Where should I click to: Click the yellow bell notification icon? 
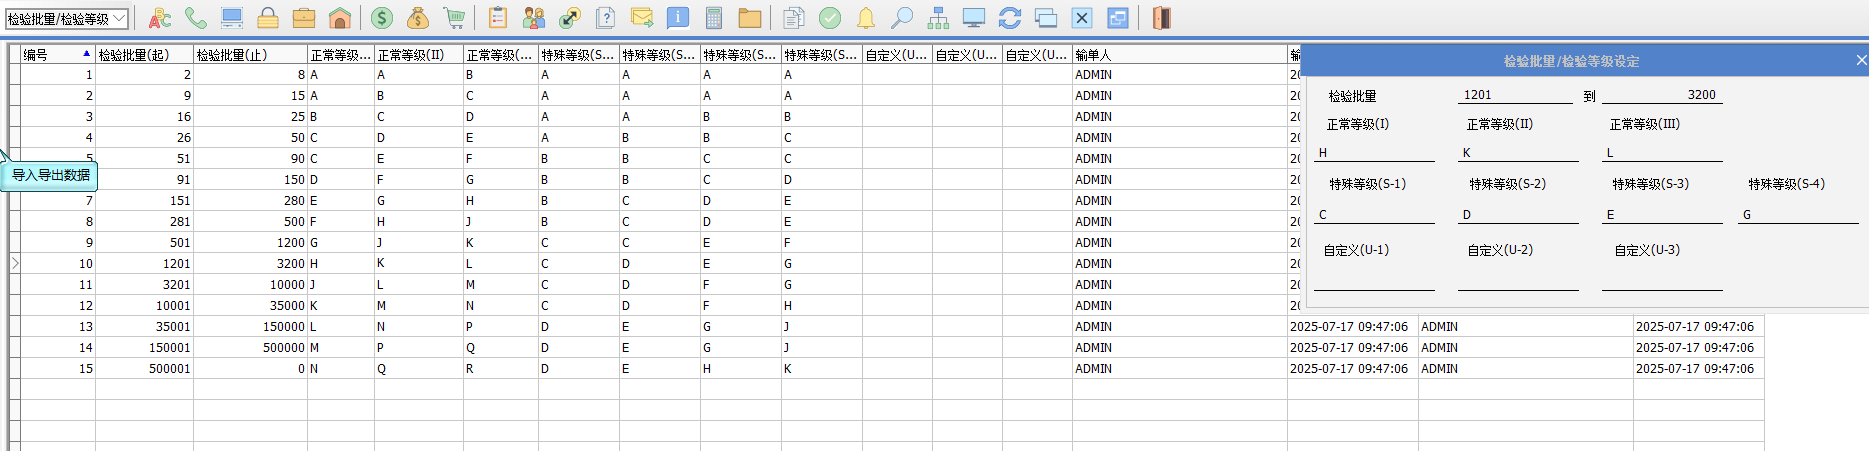pyautogui.click(x=865, y=18)
